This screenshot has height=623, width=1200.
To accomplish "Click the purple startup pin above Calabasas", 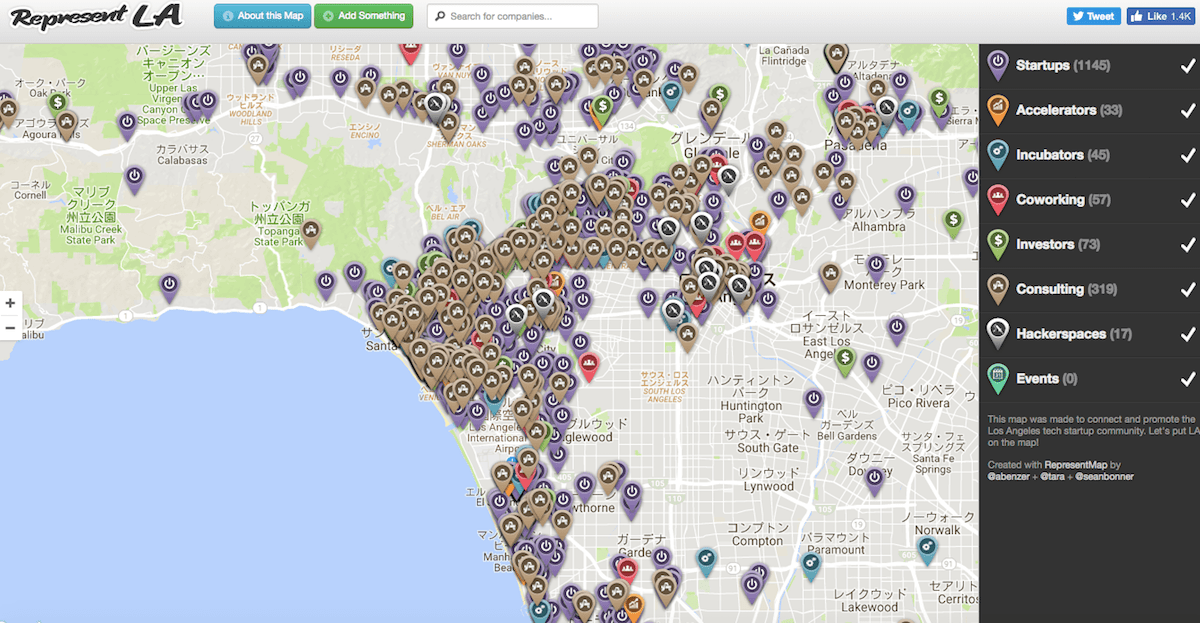I will pyautogui.click(x=127, y=125).
